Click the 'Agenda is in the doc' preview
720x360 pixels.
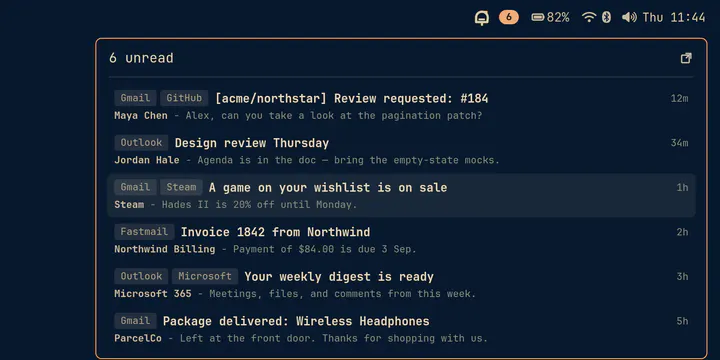tap(349, 160)
